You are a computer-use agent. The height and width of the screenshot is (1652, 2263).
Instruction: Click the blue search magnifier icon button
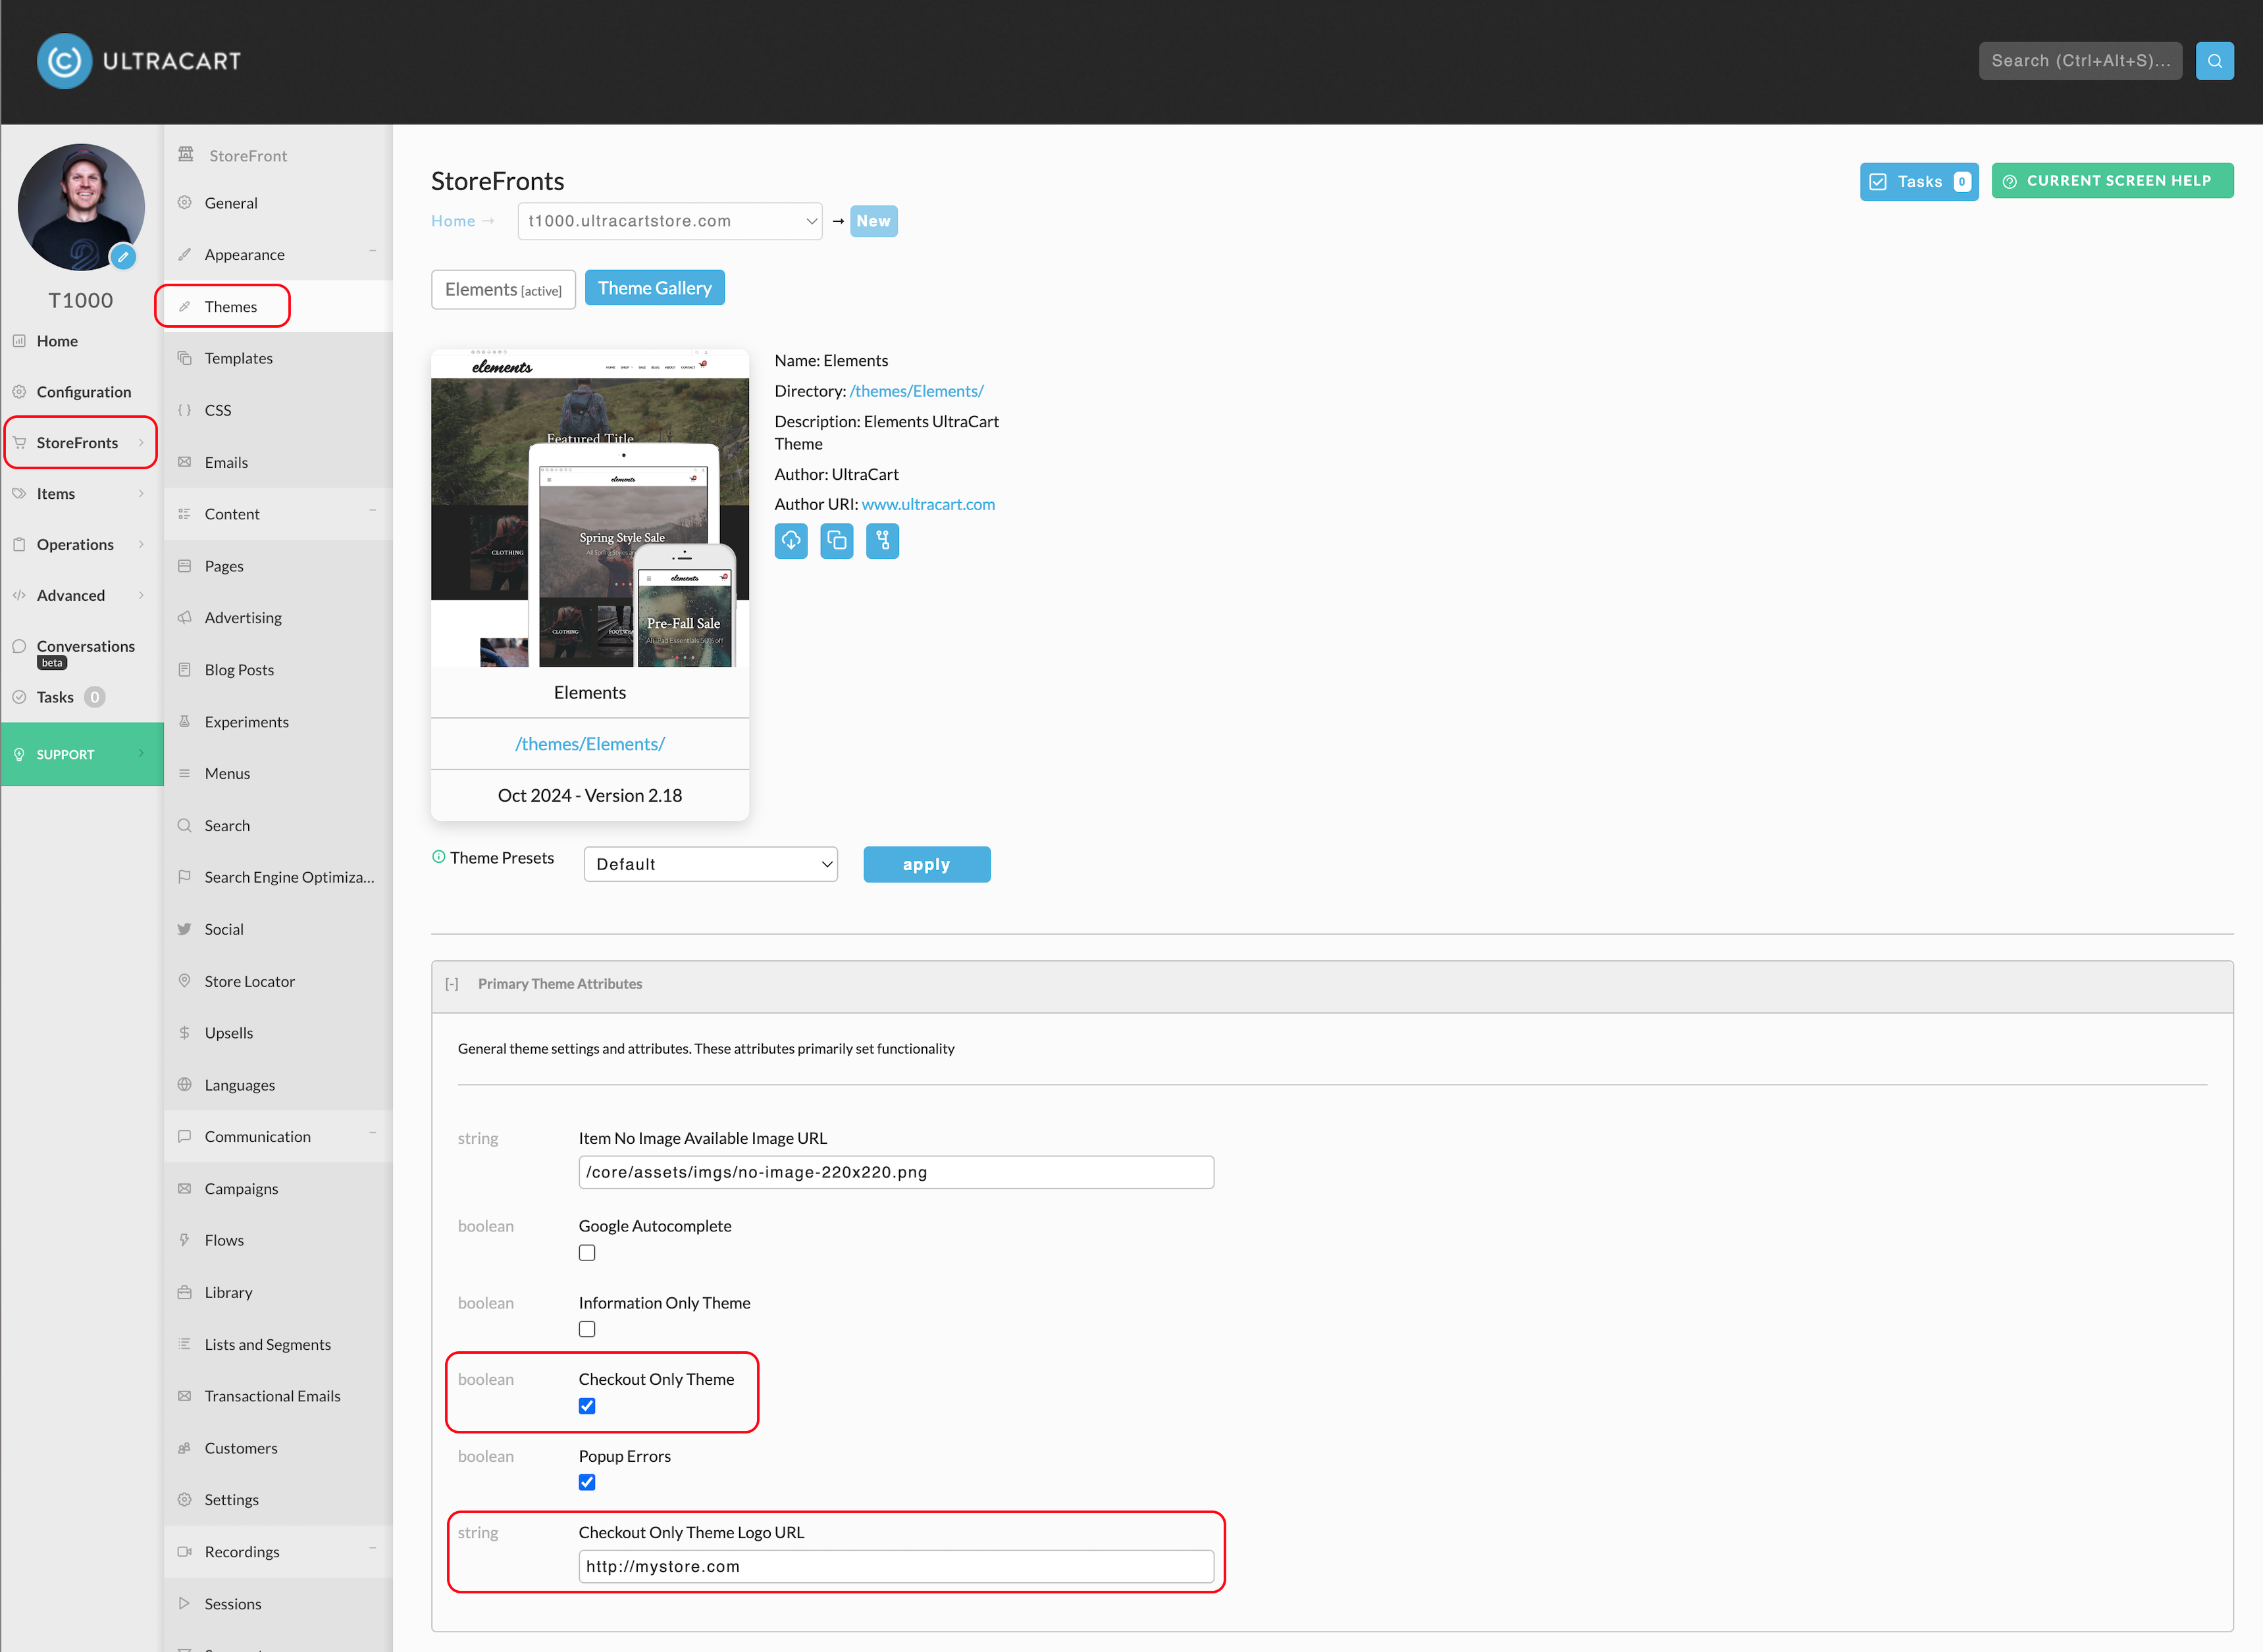(x=2214, y=61)
